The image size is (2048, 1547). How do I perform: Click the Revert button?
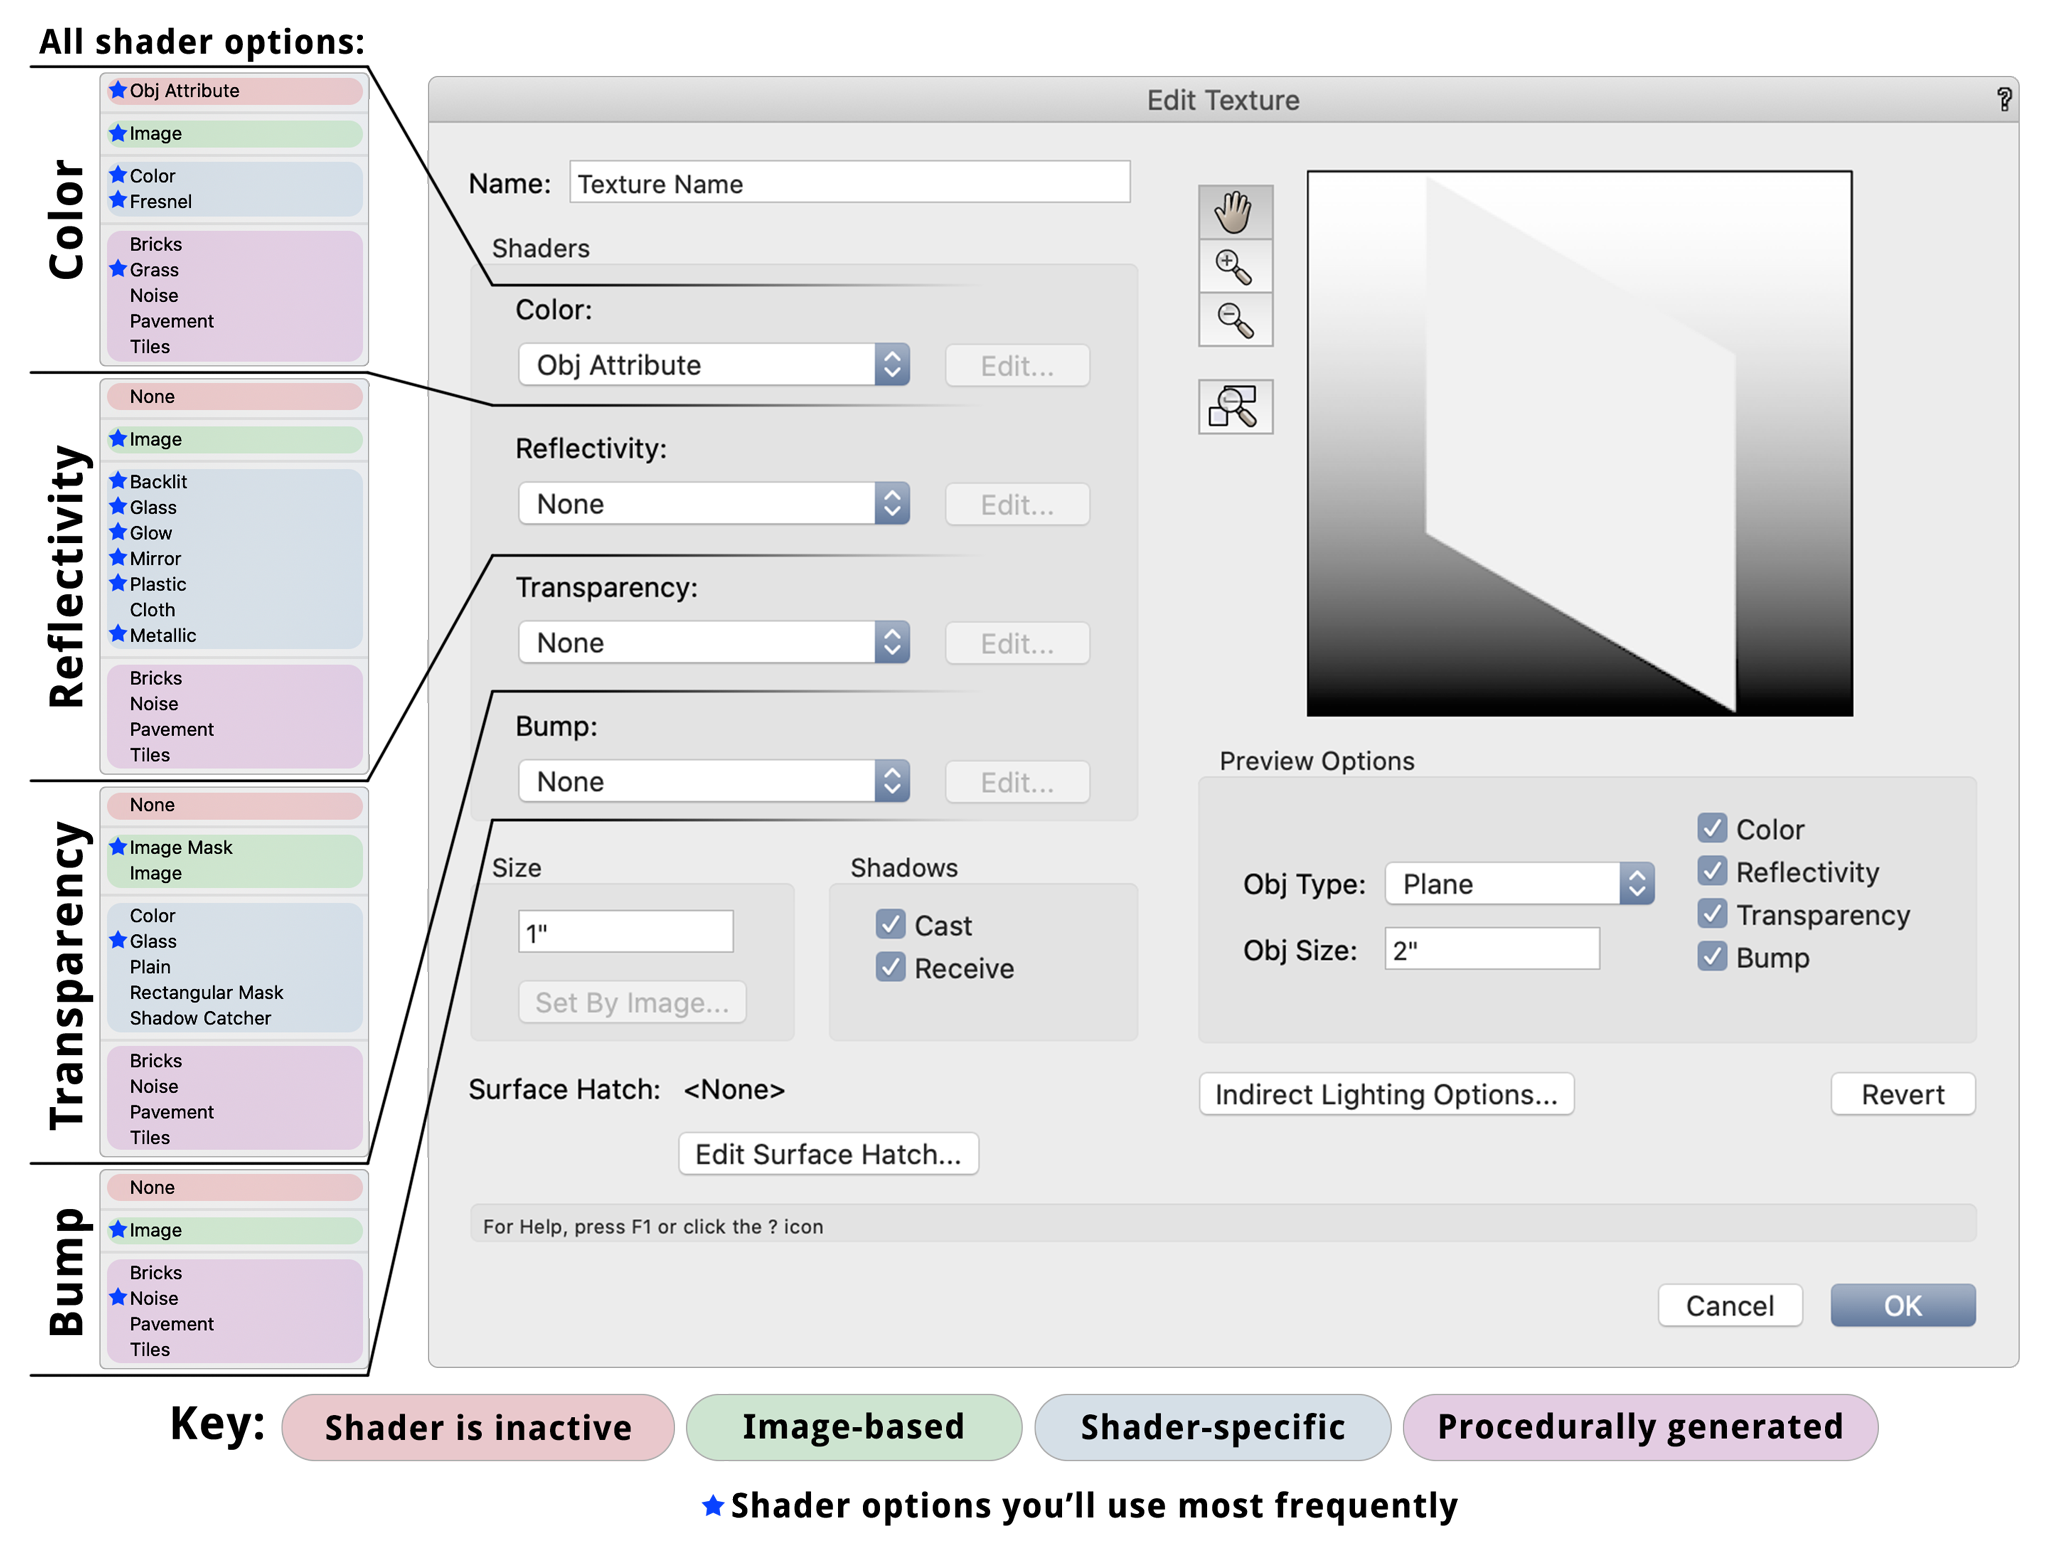pyautogui.click(x=1901, y=1094)
